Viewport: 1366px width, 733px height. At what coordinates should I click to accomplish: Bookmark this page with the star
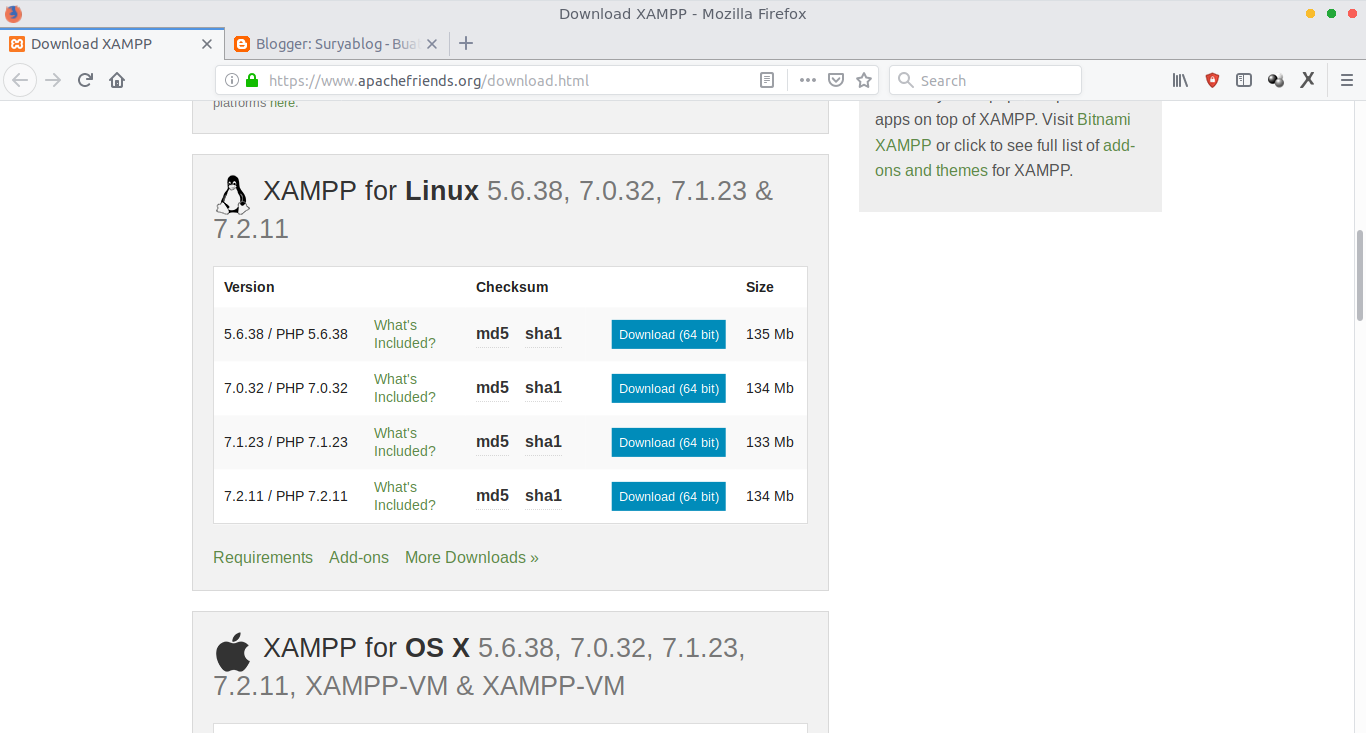click(x=864, y=80)
